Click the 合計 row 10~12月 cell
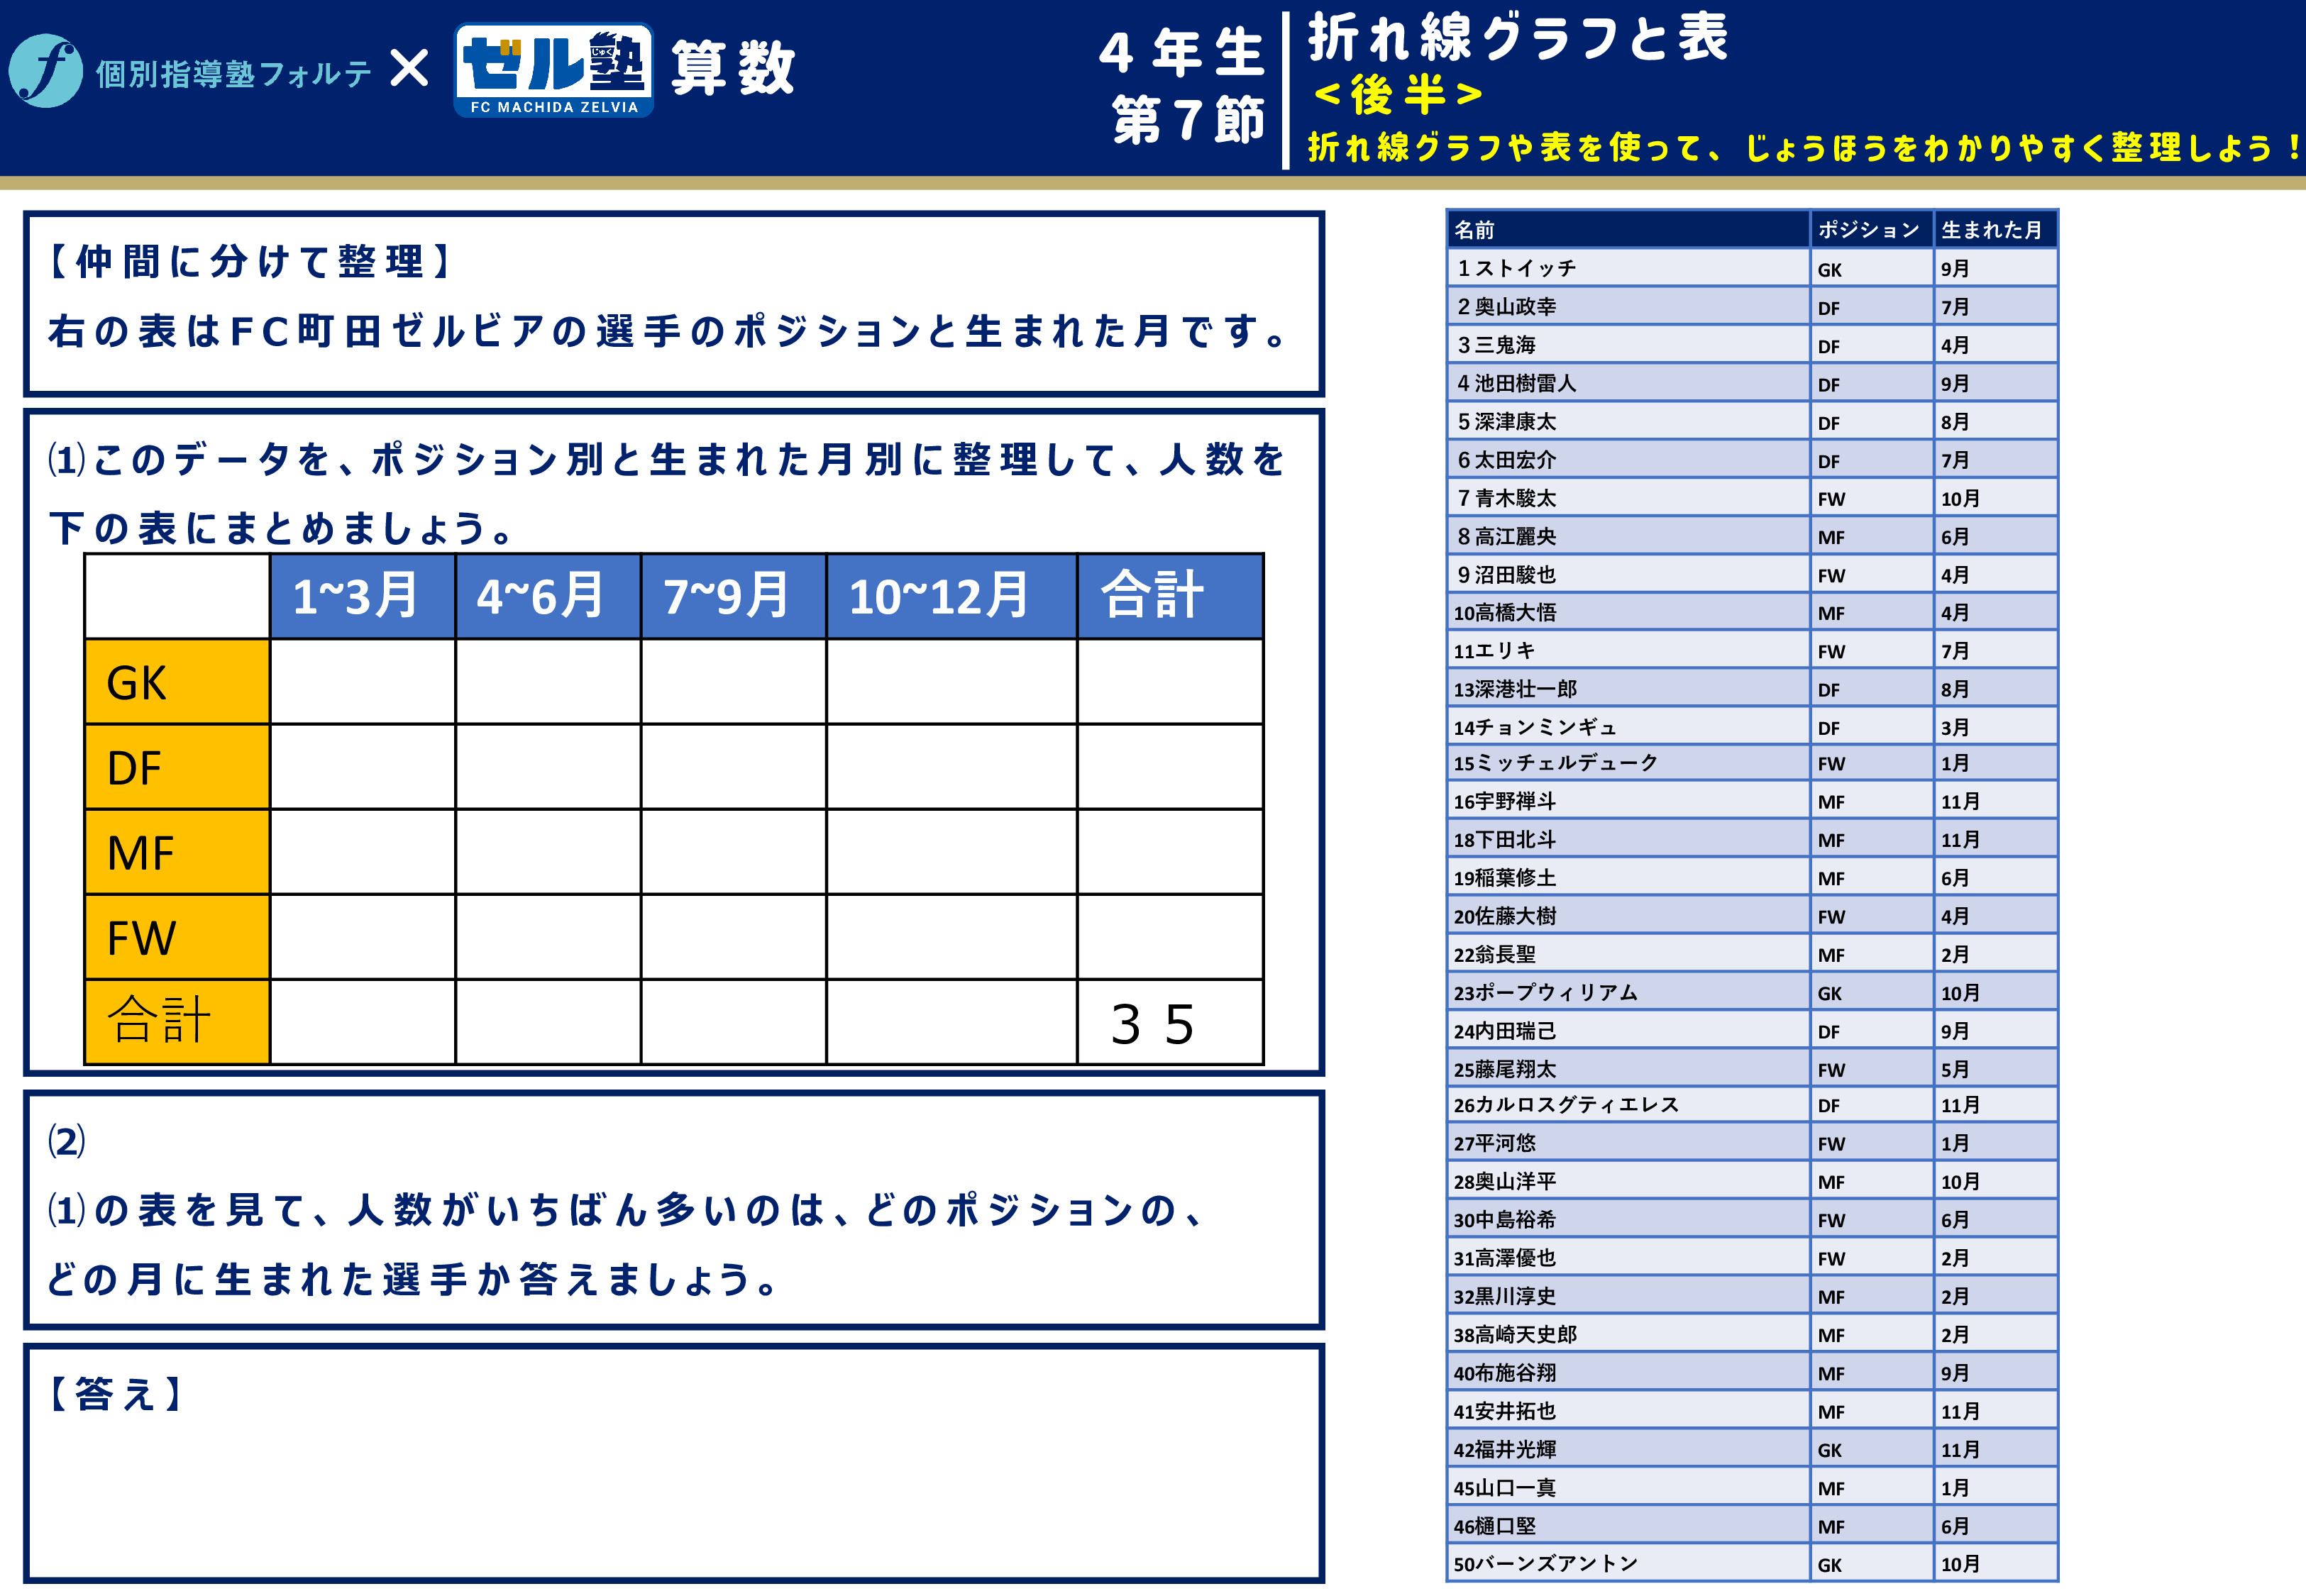 pyautogui.click(x=951, y=1022)
